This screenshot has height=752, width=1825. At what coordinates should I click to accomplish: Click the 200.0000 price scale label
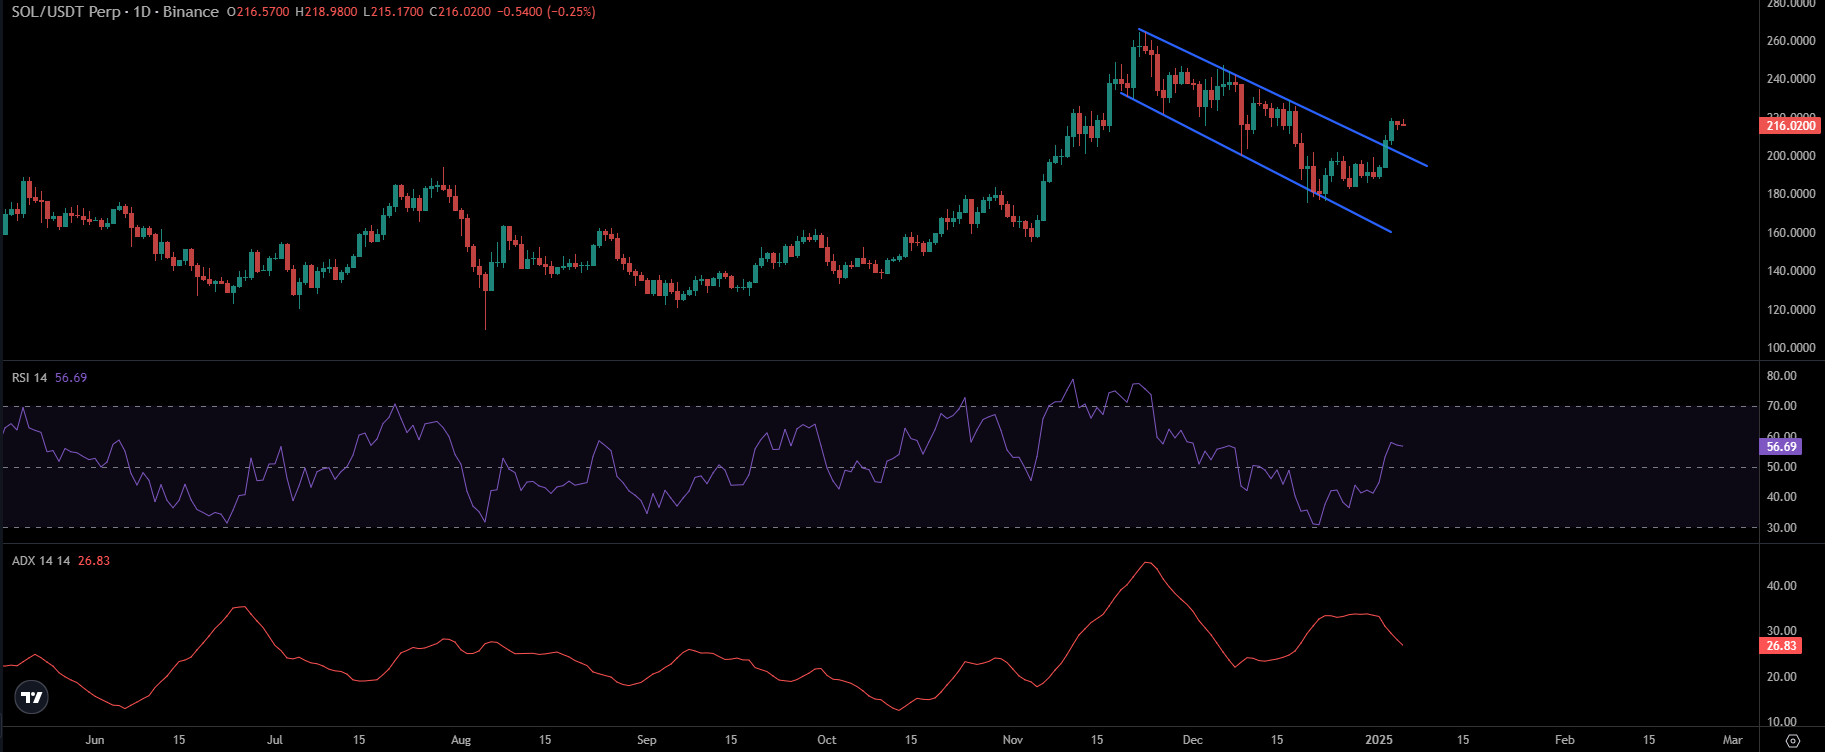(1791, 156)
